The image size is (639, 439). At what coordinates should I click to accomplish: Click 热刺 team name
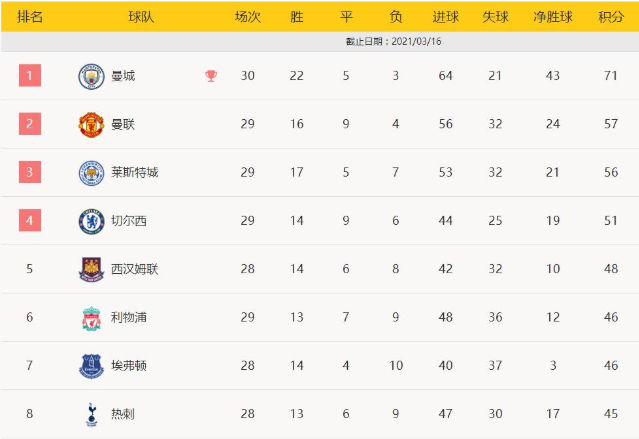click(123, 414)
